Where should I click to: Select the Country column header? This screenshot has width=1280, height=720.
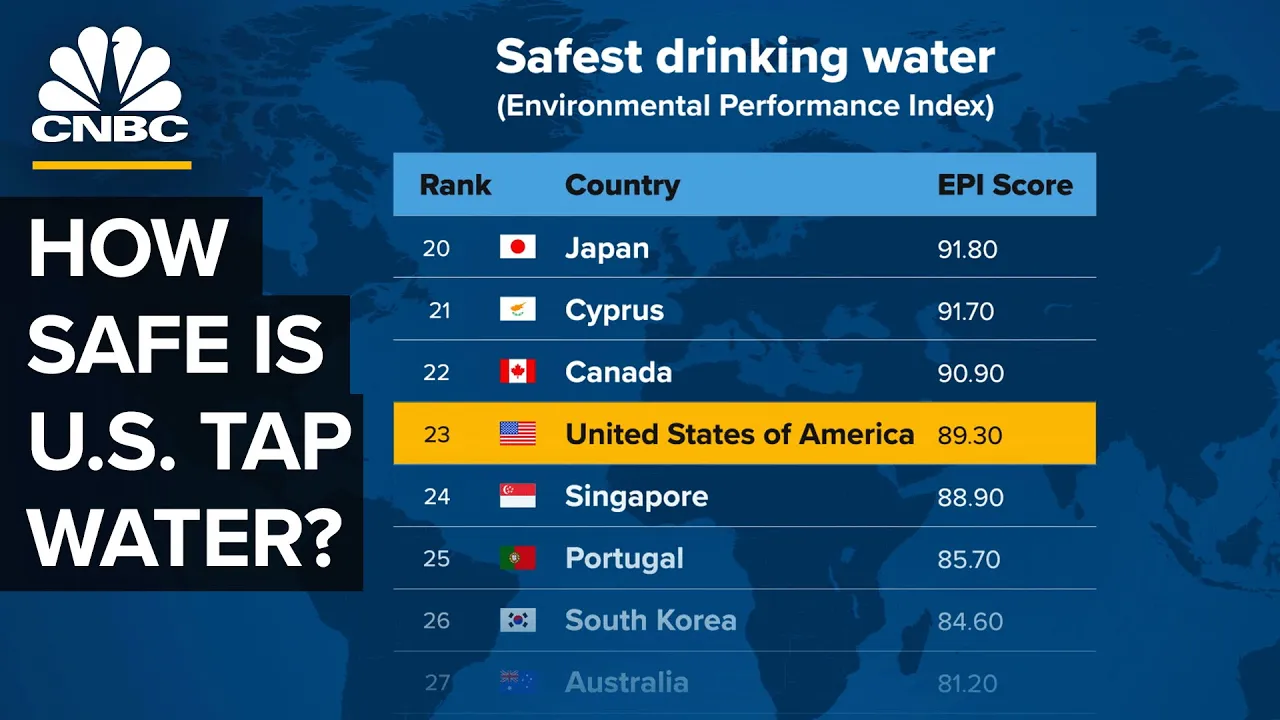pyautogui.click(x=622, y=185)
